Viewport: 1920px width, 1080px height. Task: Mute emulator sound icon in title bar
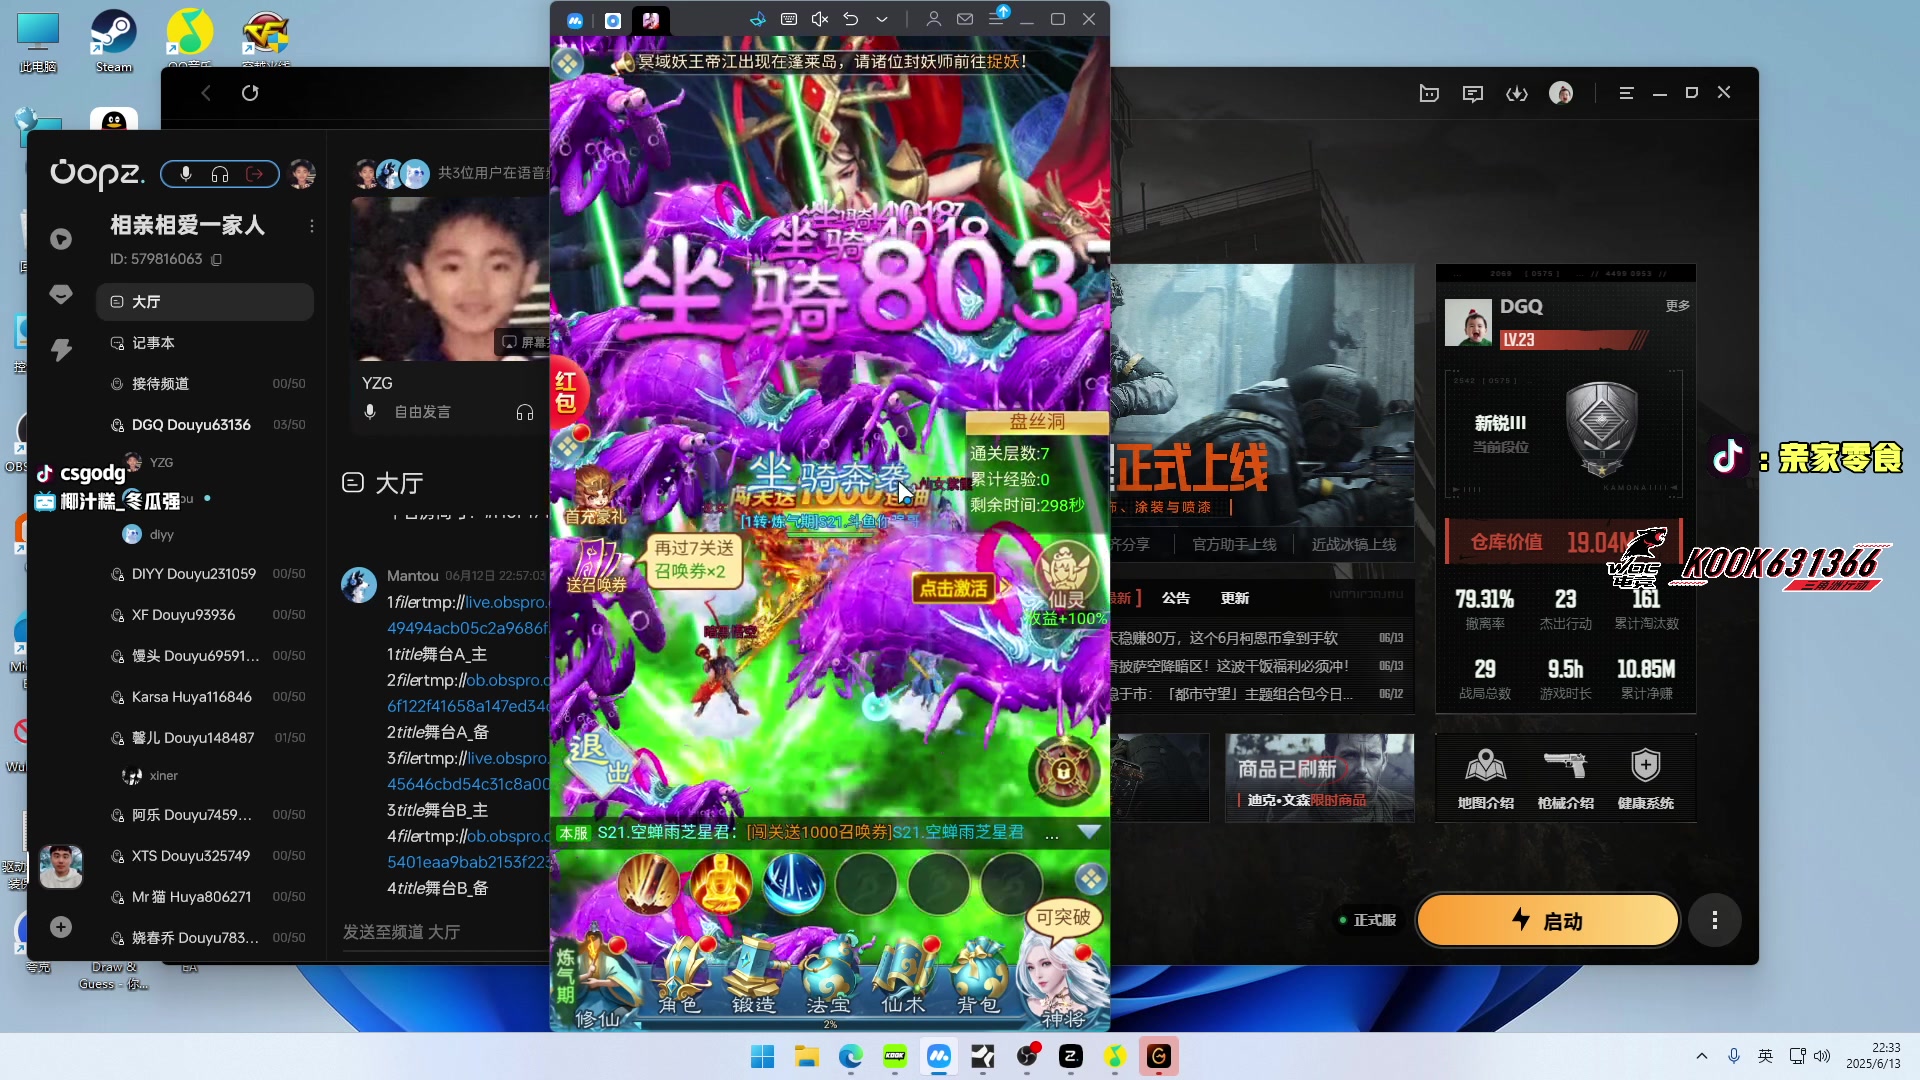[820, 19]
